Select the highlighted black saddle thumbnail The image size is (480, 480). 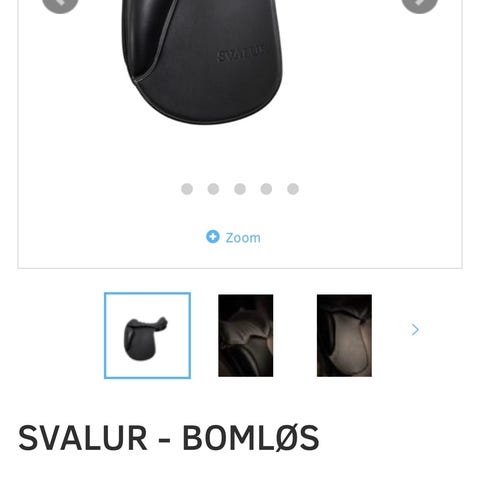point(147,335)
